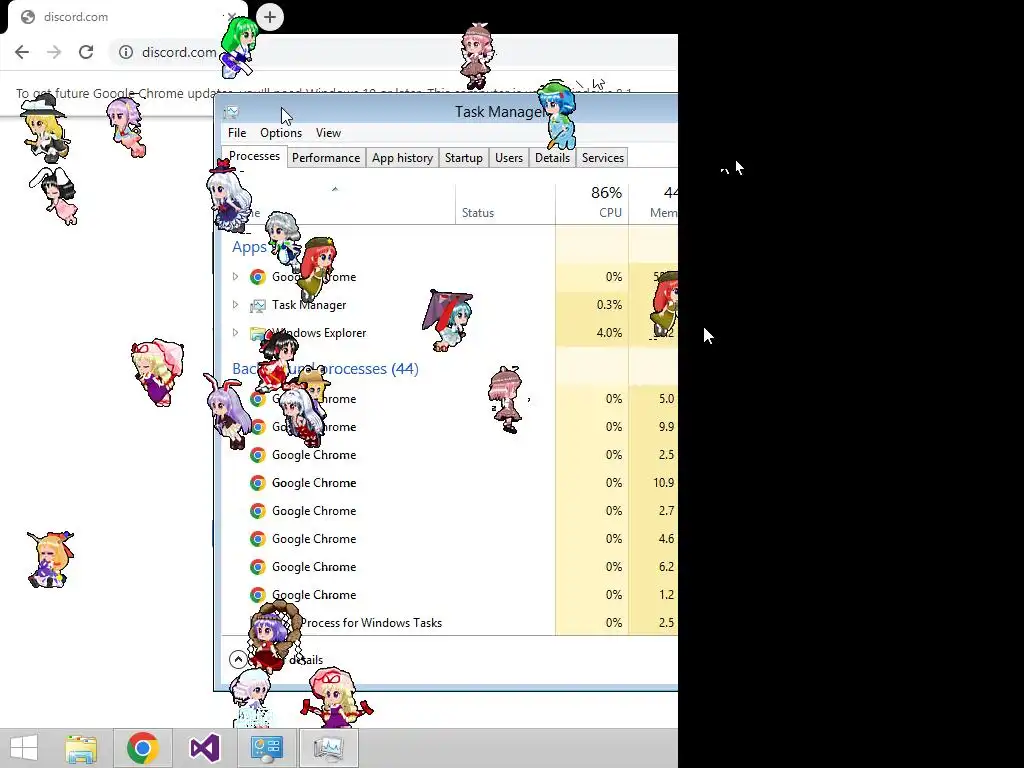The width and height of the screenshot is (1024, 768).
Task: Select the Windows Explorer process row
Action: (x=450, y=333)
